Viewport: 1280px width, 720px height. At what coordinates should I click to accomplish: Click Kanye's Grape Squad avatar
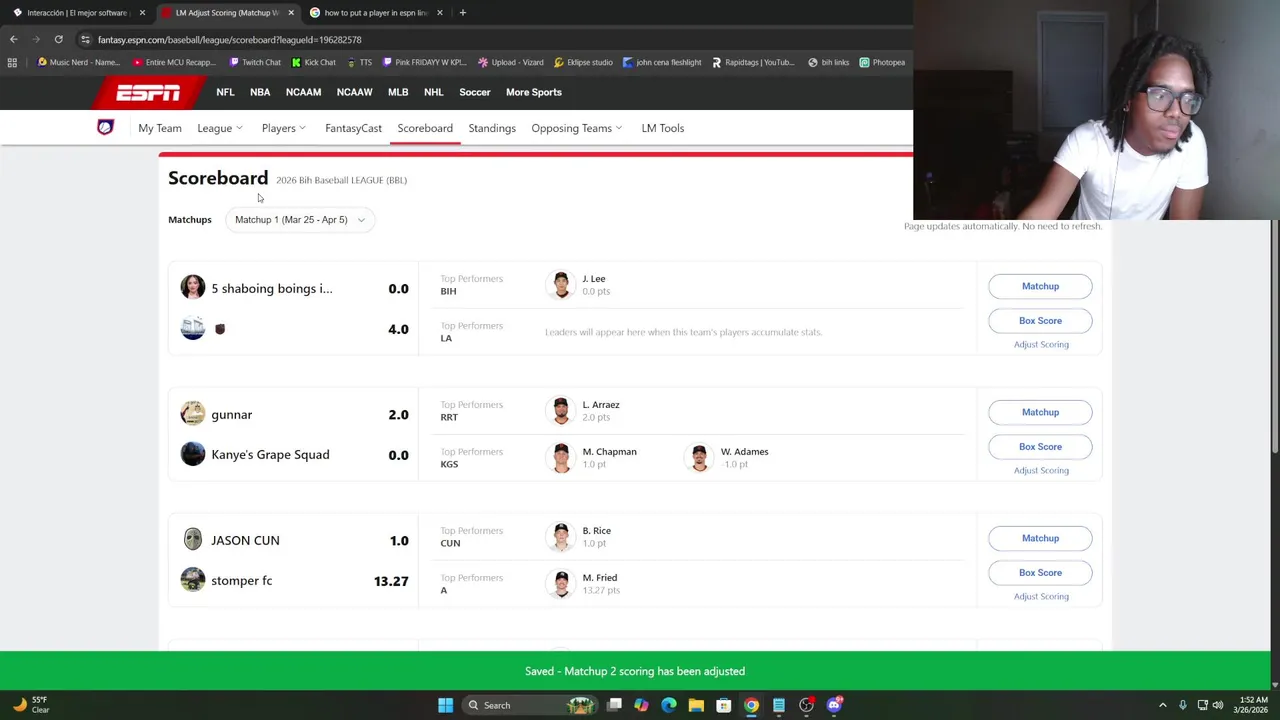[193, 454]
